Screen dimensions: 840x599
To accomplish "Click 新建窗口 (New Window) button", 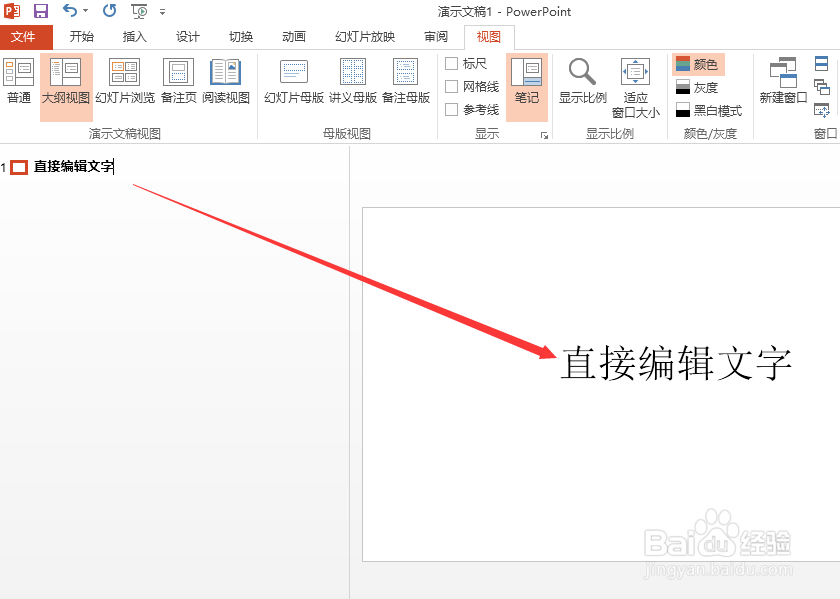I will [x=783, y=81].
